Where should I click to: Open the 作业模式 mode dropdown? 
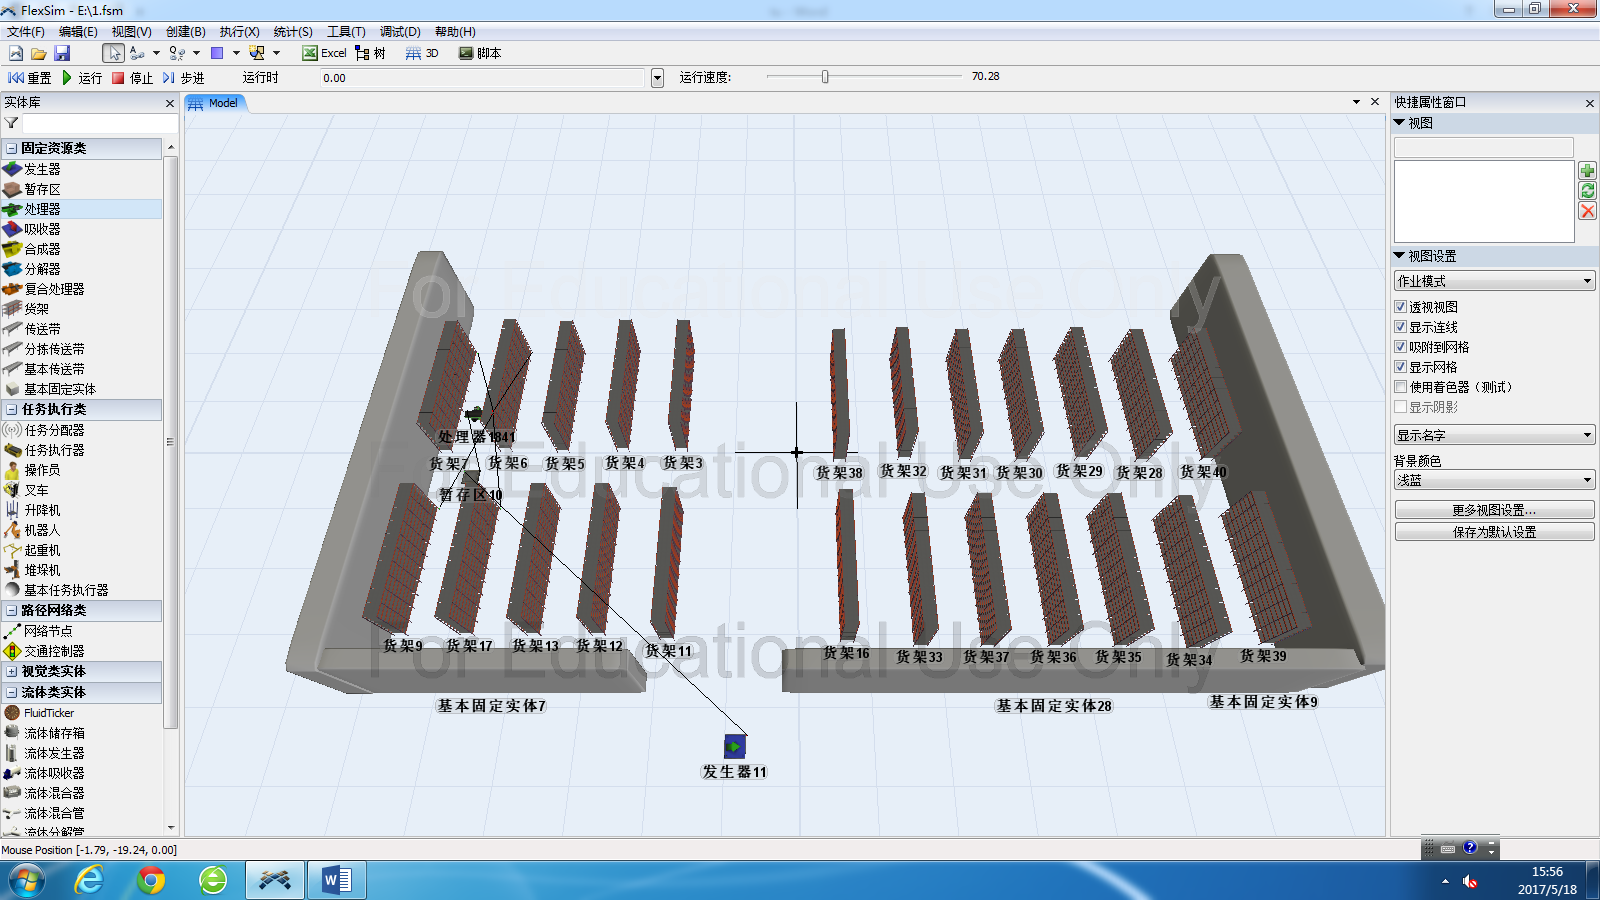click(x=1494, y=281)
